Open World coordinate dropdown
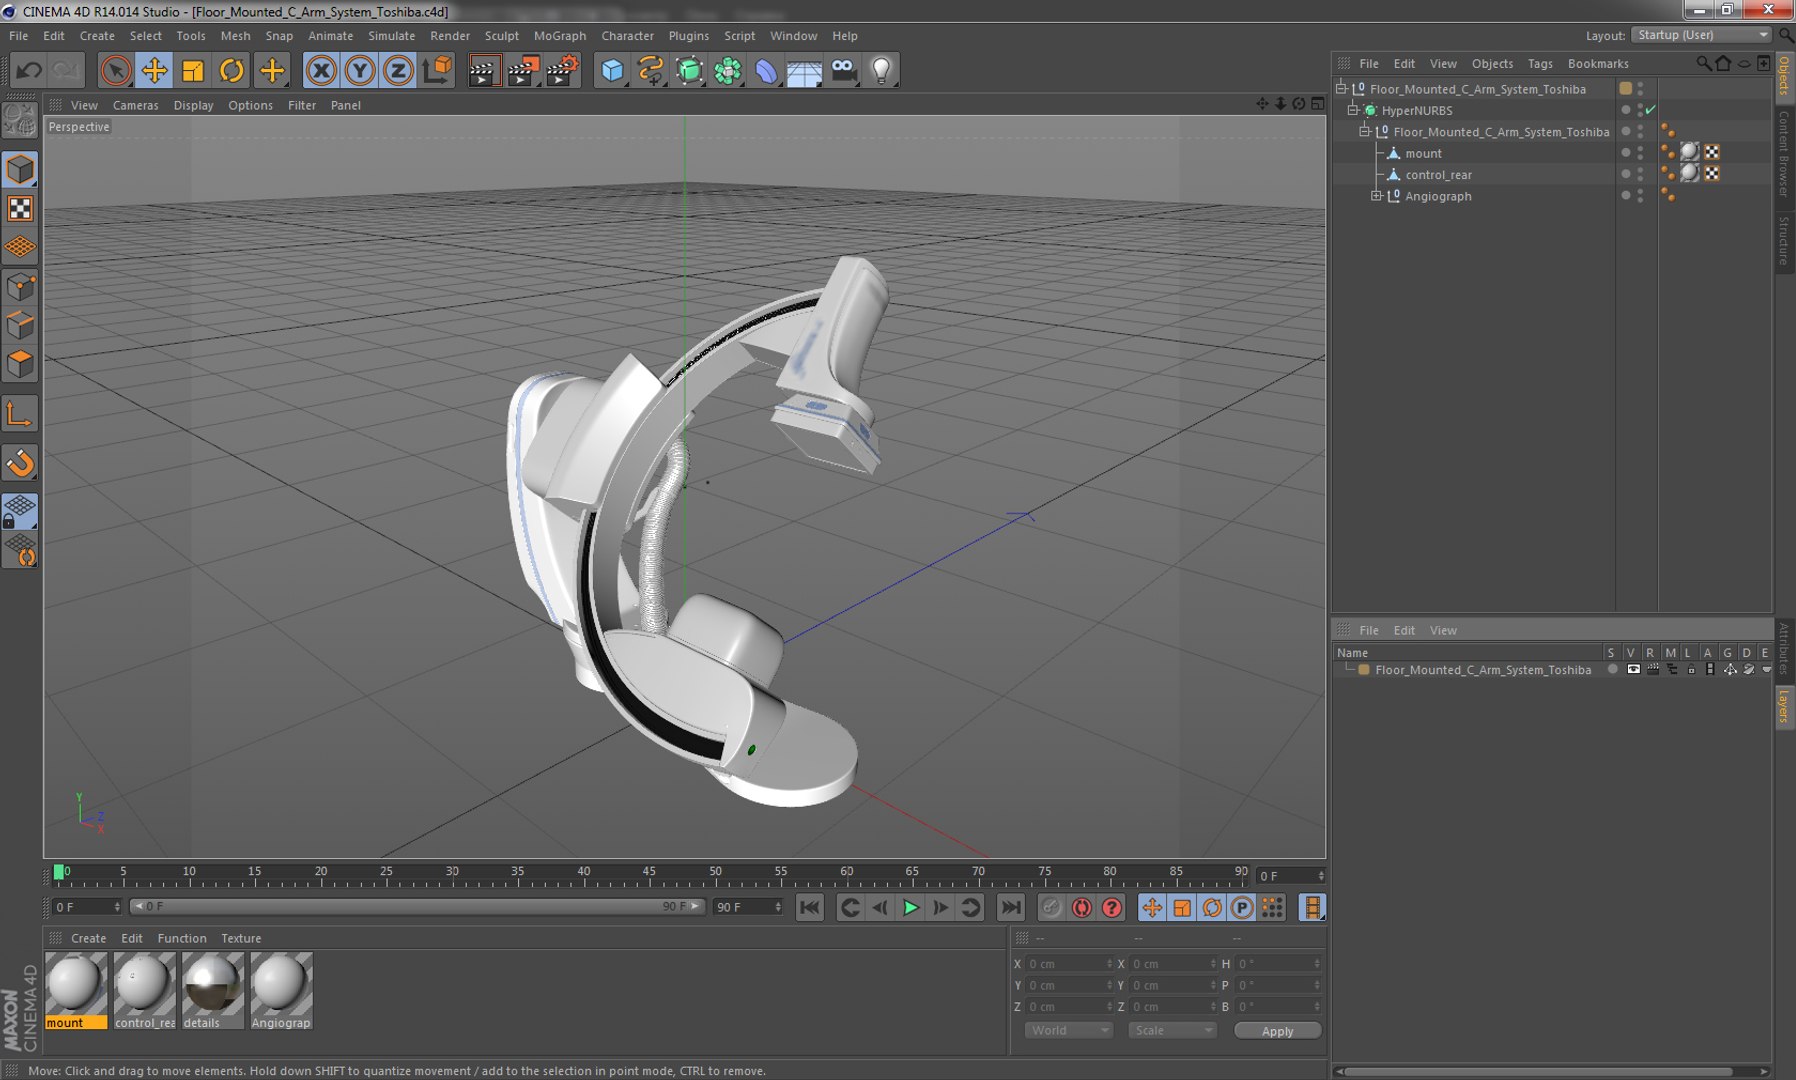The image size is (1796, 1080). pyautogui.click(x=1068, y=1031)
